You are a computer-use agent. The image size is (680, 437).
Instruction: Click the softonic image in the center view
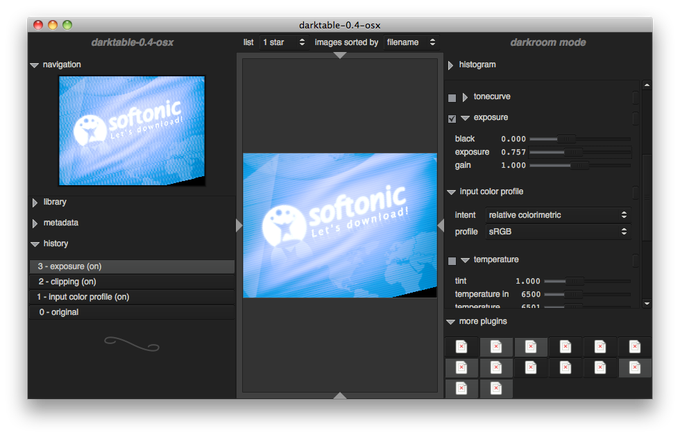coord(340,225)
